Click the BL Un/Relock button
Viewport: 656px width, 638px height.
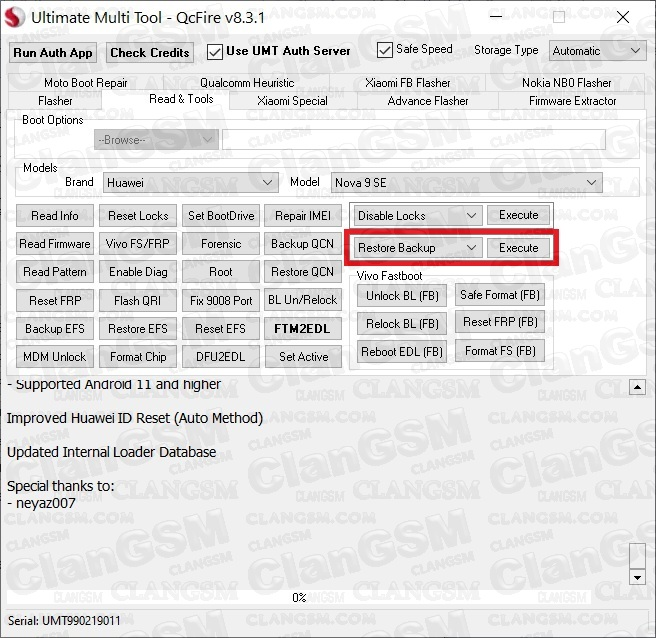pyautogui.click(x=303, y=300)
